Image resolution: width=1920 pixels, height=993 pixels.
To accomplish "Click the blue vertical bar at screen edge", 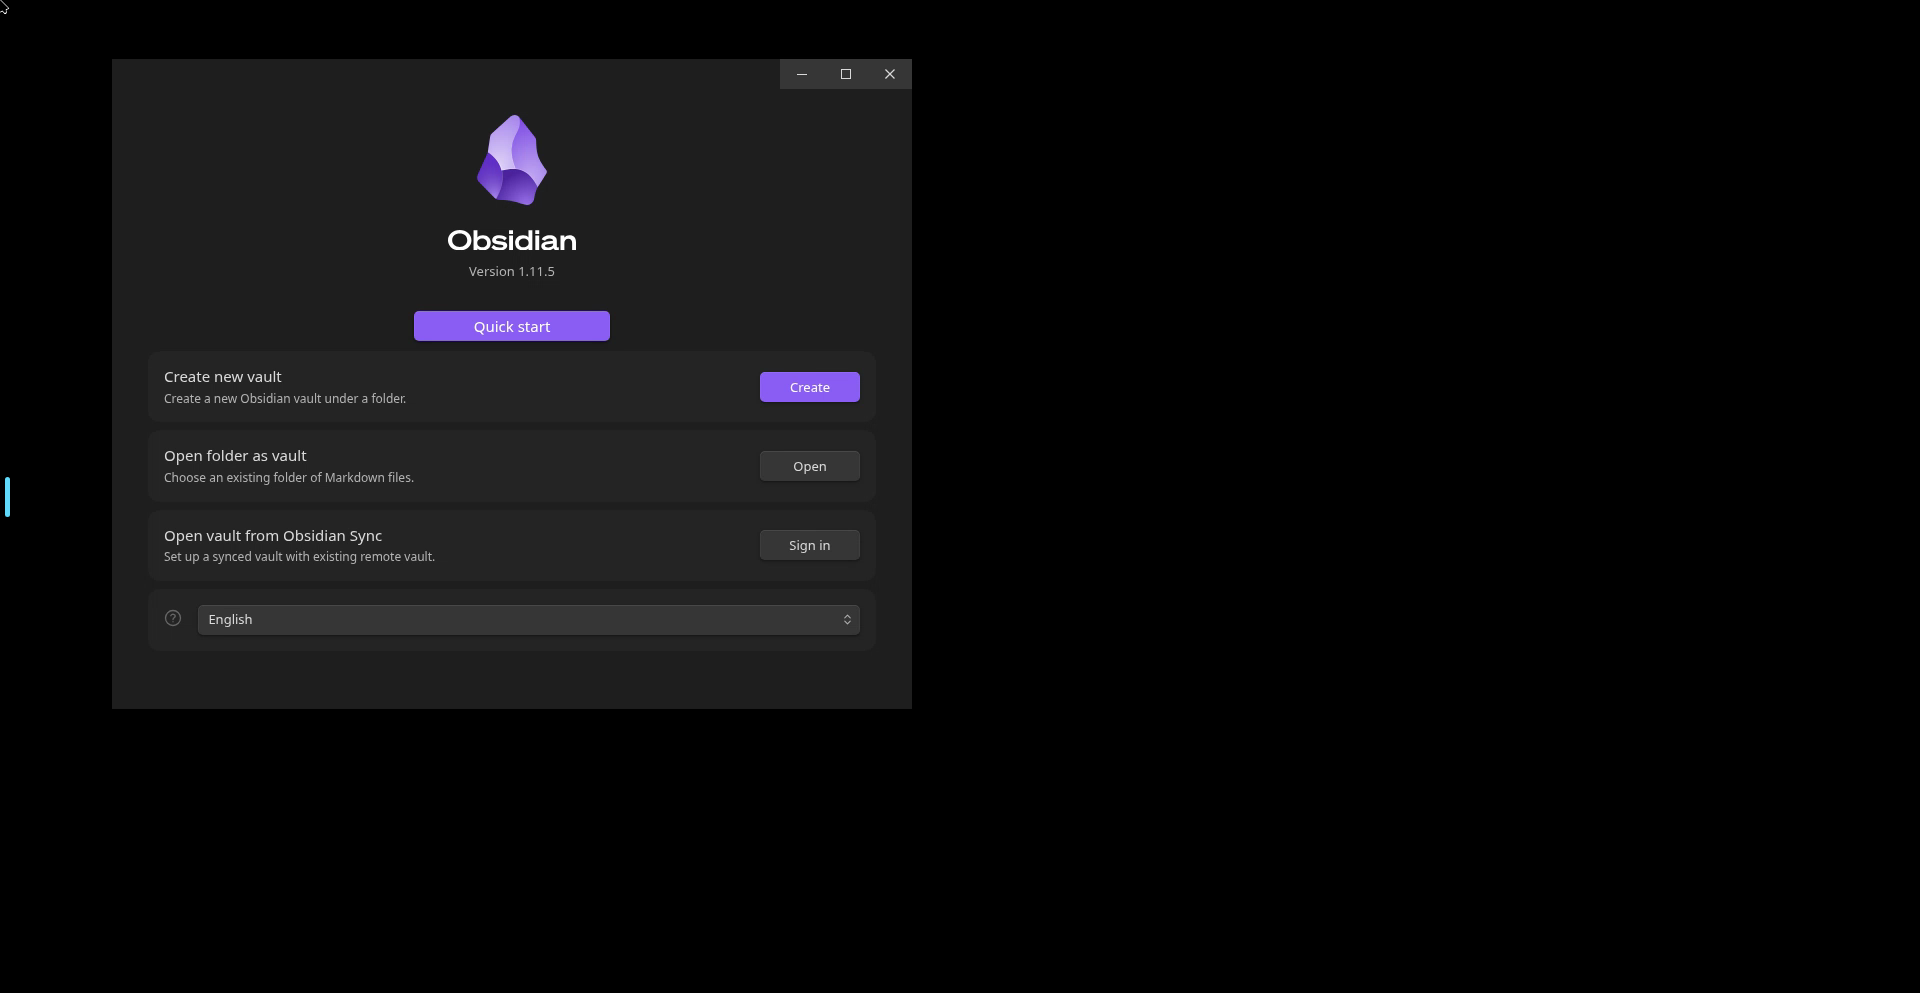I will coord(7,497).
